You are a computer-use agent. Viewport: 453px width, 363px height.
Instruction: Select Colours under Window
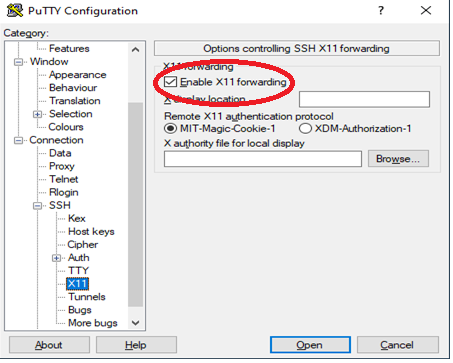coord(66,127)
